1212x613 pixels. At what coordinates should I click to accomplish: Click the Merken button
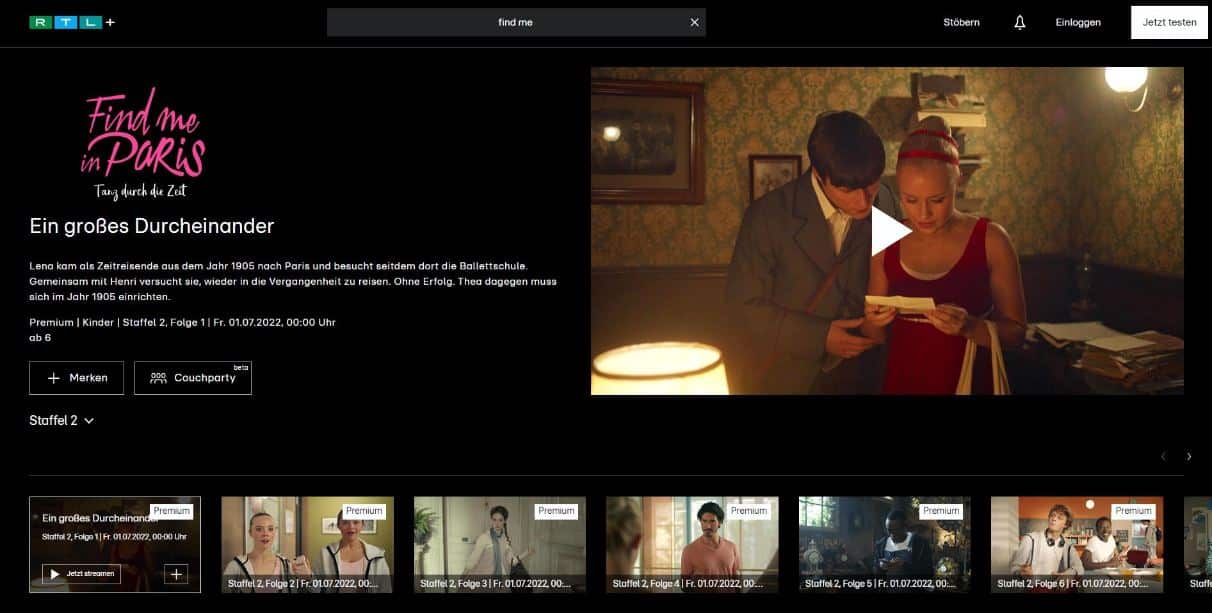(77, 378)
